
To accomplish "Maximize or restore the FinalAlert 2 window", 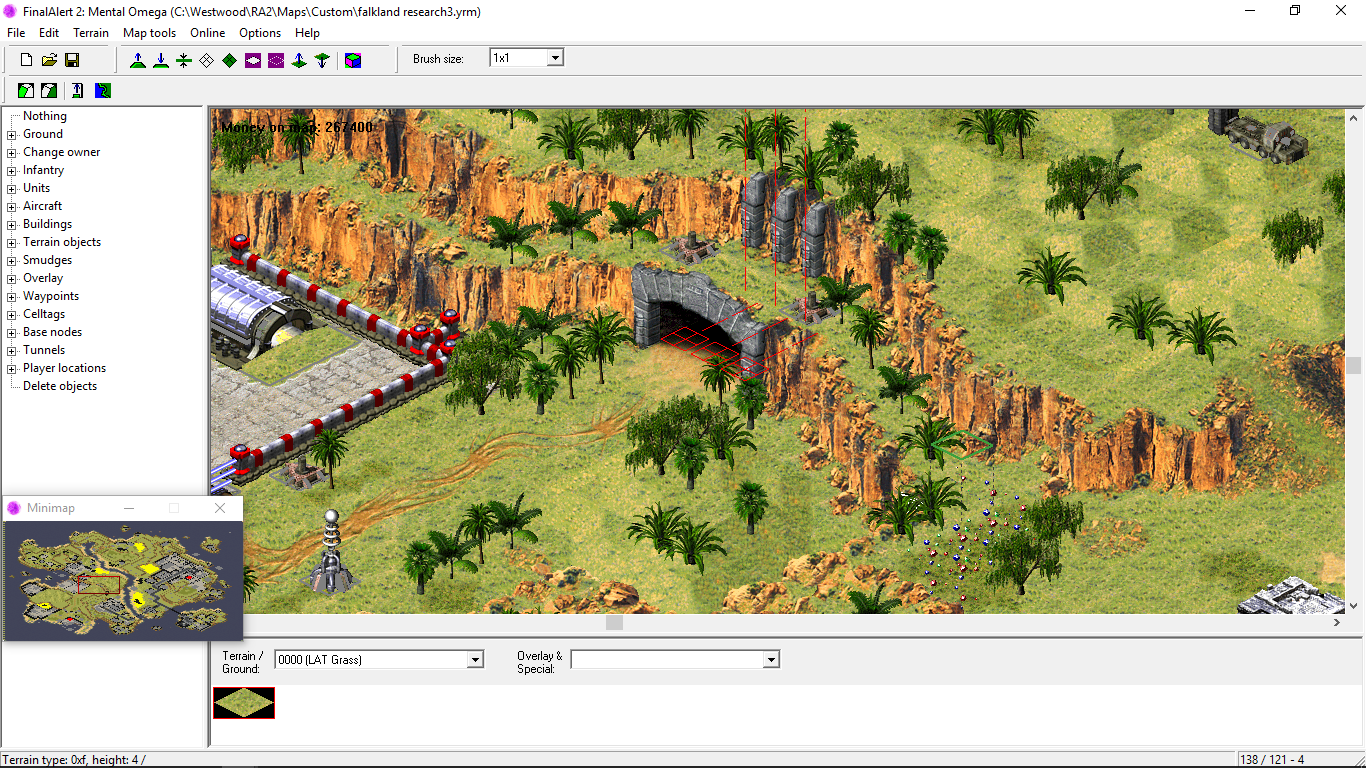I will pos(1295,10).
